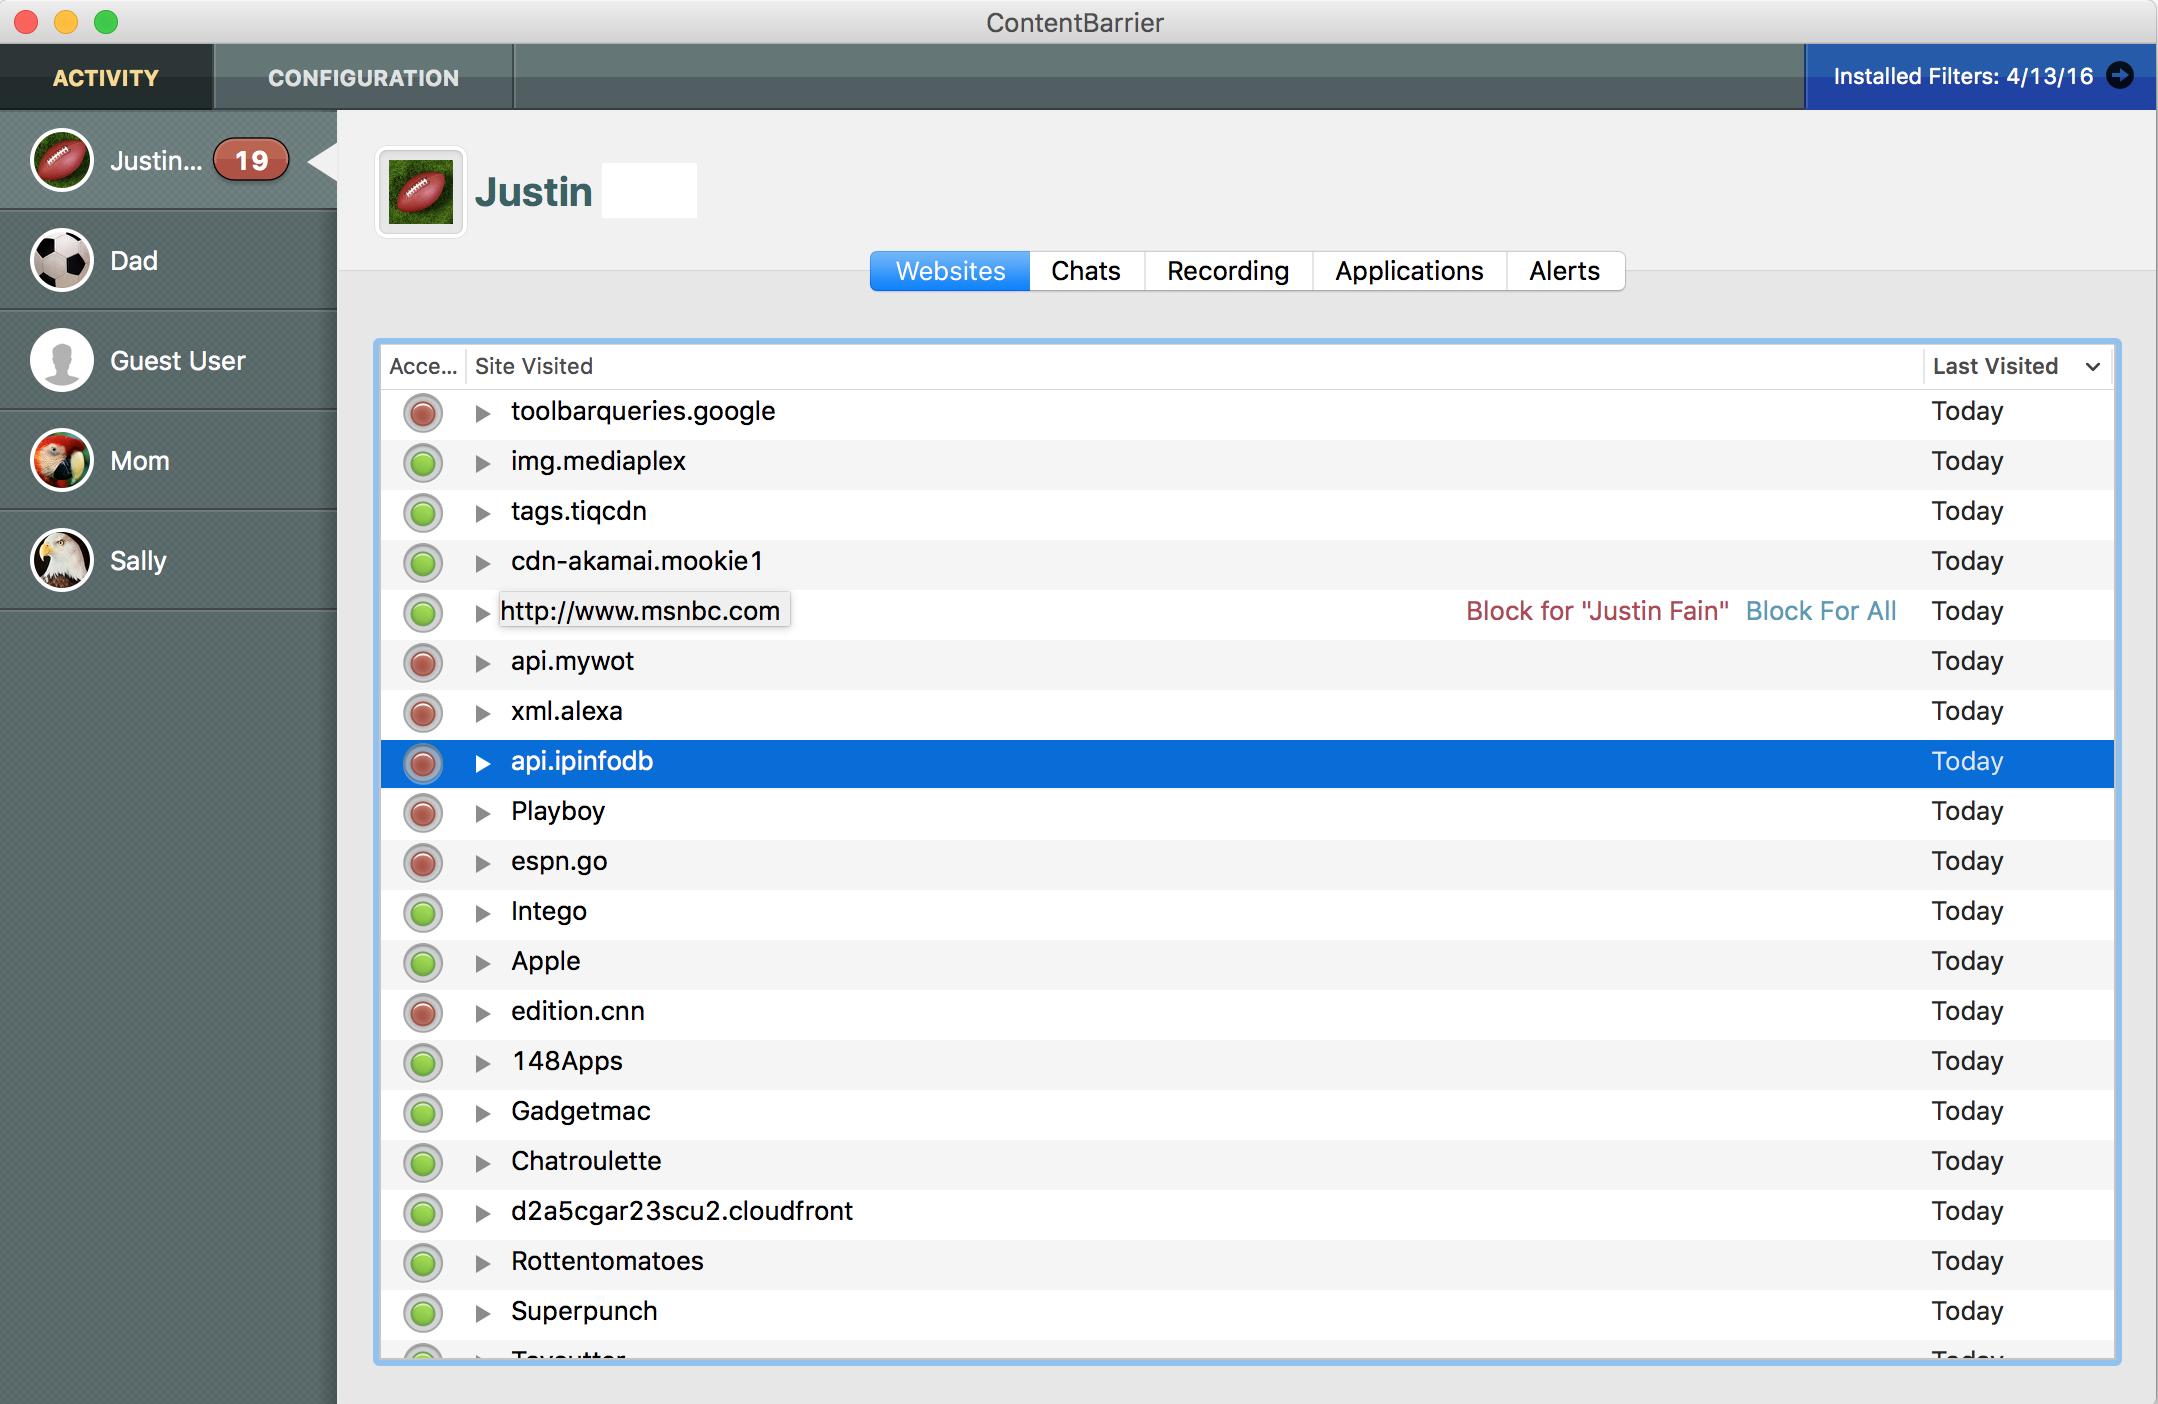The image size is (2158, 1404).
Task: Toggle red access indicator for toolbarqueries.google
Action: 423,412
